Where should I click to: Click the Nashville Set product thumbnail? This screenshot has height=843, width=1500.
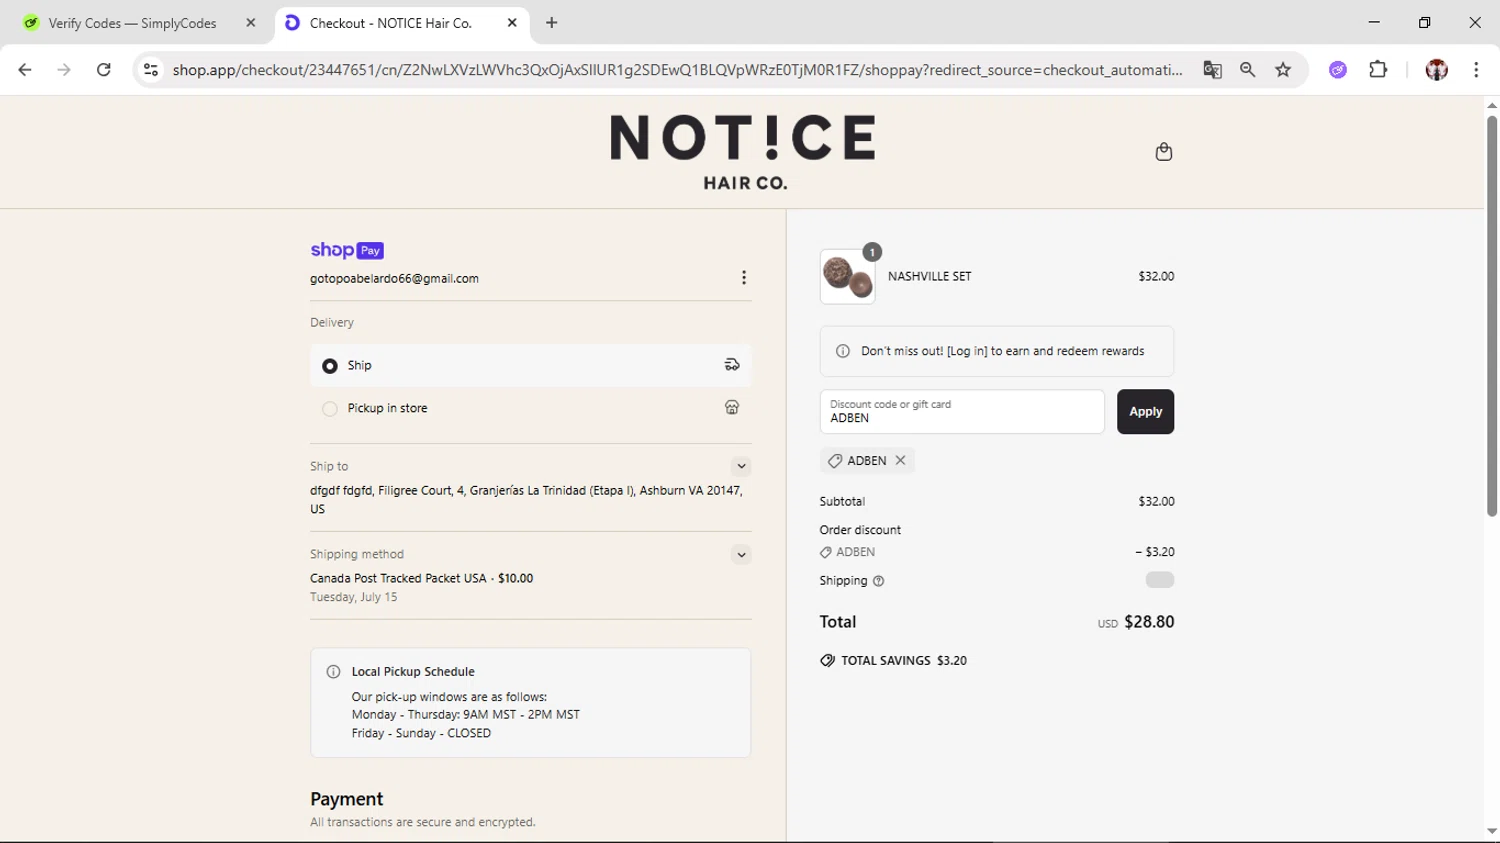click(847, 276)
